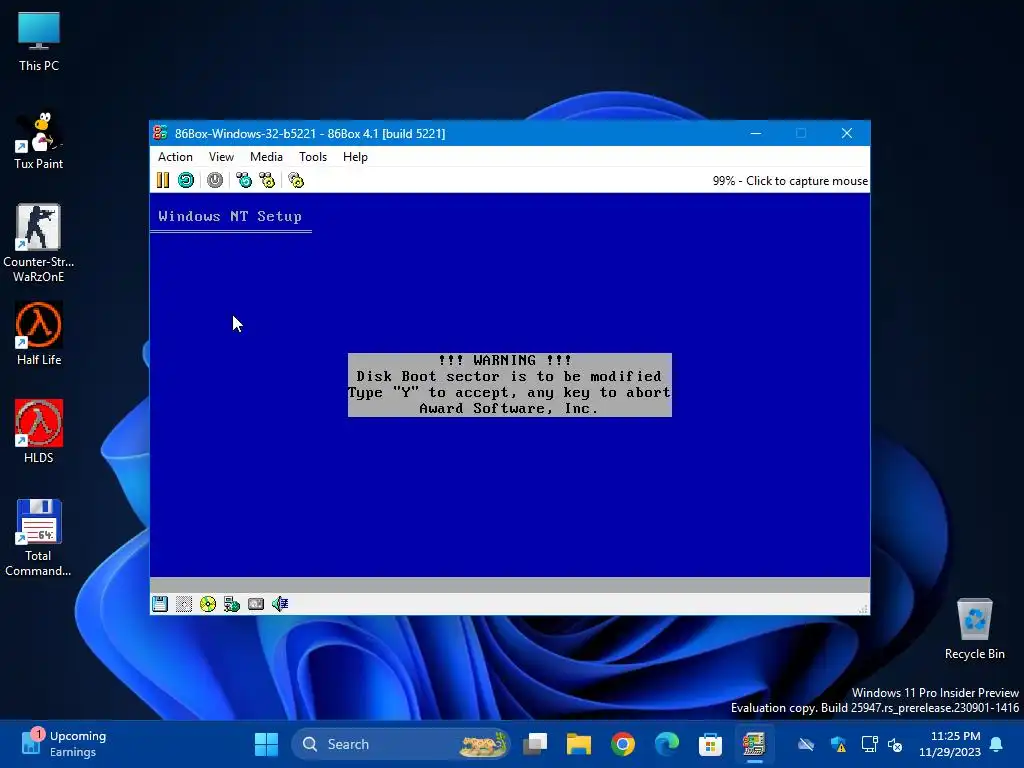The width and height of the screenshot is (1024, 768).
Task: Click the network status bar icon
Action: (x=232, y=604)
